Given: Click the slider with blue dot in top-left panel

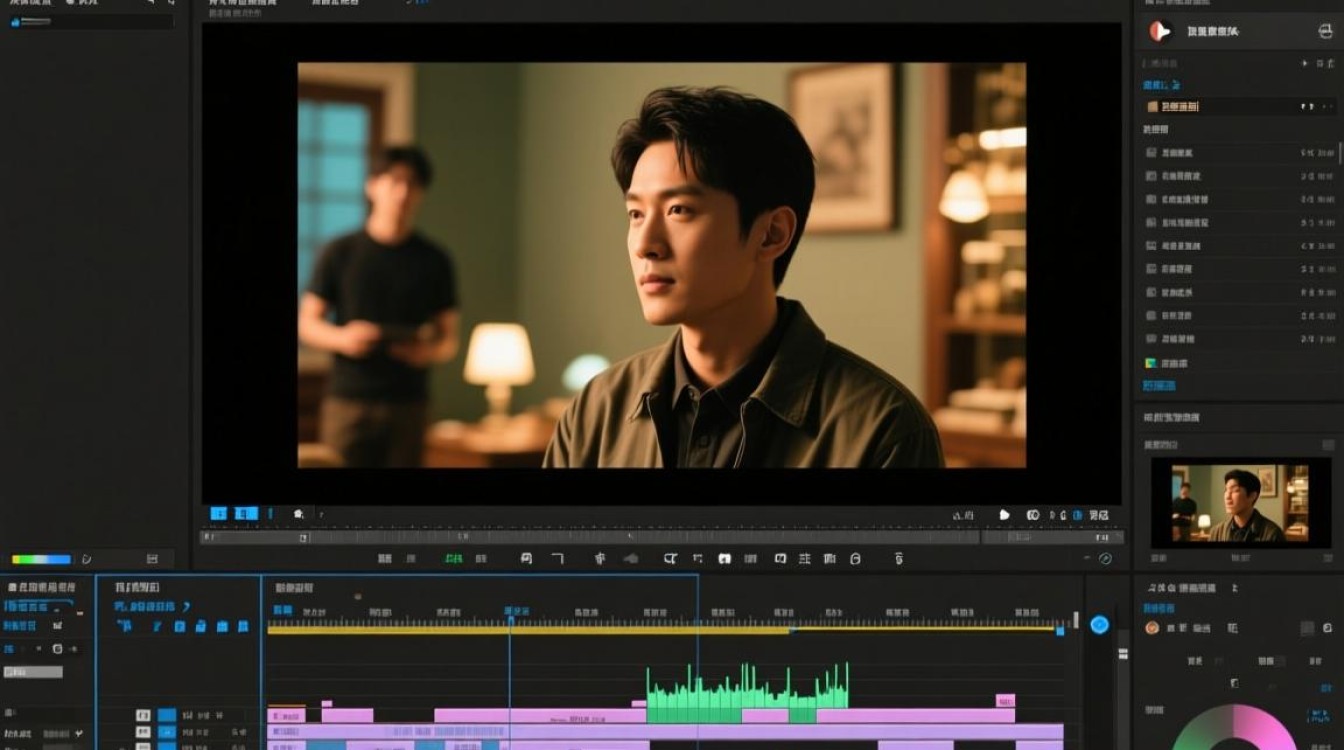Looking at the screenshot, I should [30, 22].
